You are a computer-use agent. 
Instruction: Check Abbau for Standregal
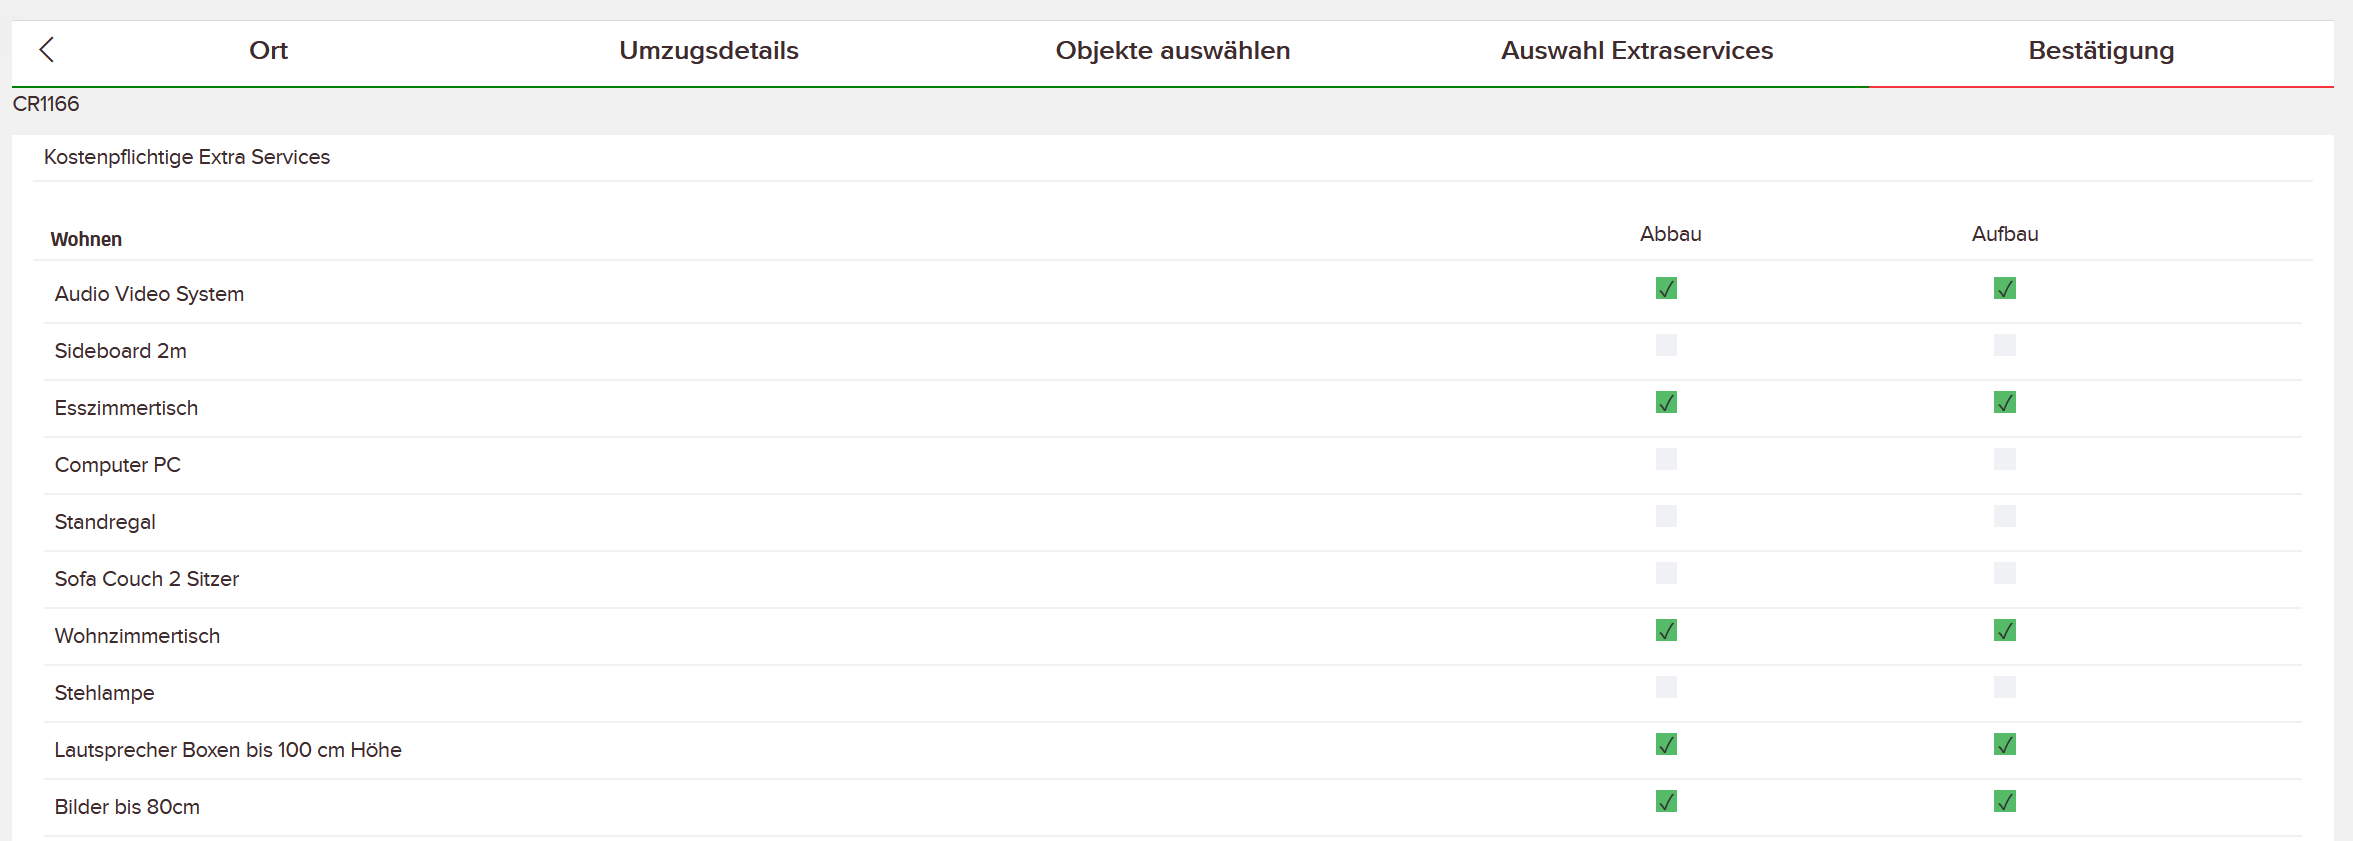pyautogui.click(x=1666, y=516)
